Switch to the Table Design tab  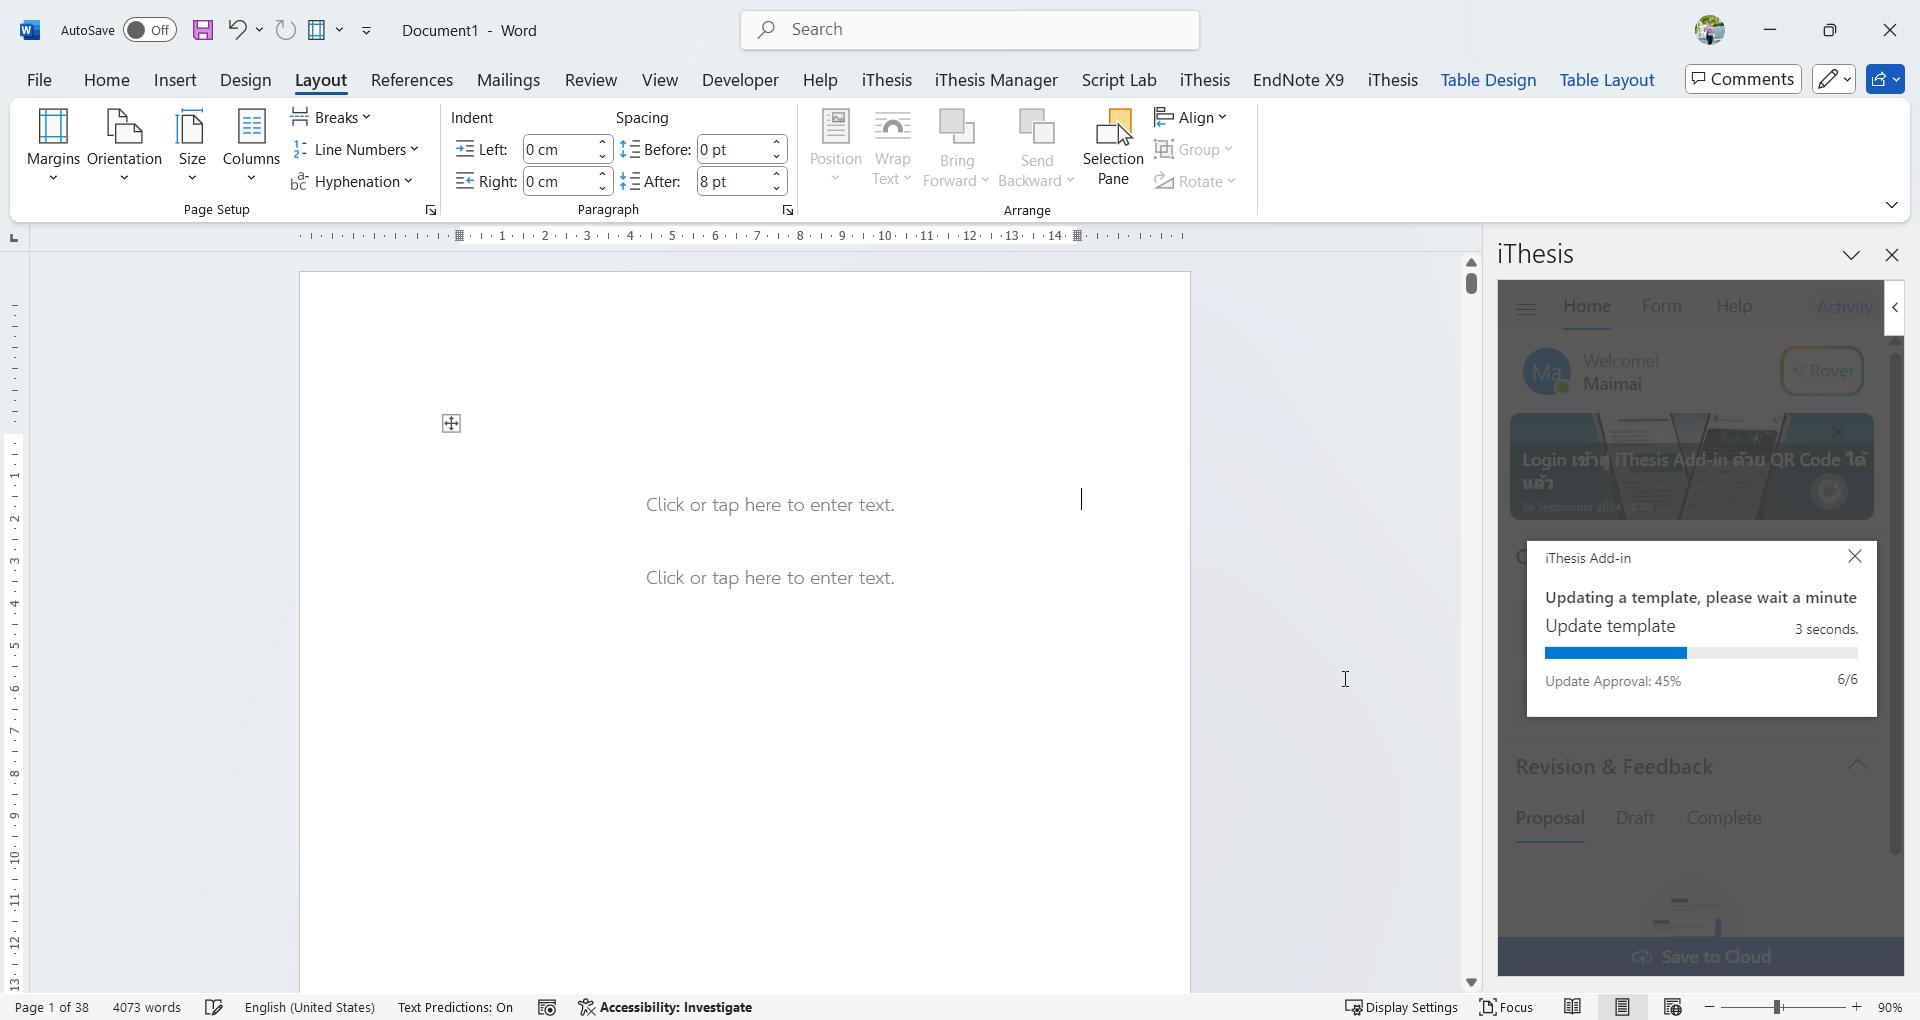(1488, 80)
